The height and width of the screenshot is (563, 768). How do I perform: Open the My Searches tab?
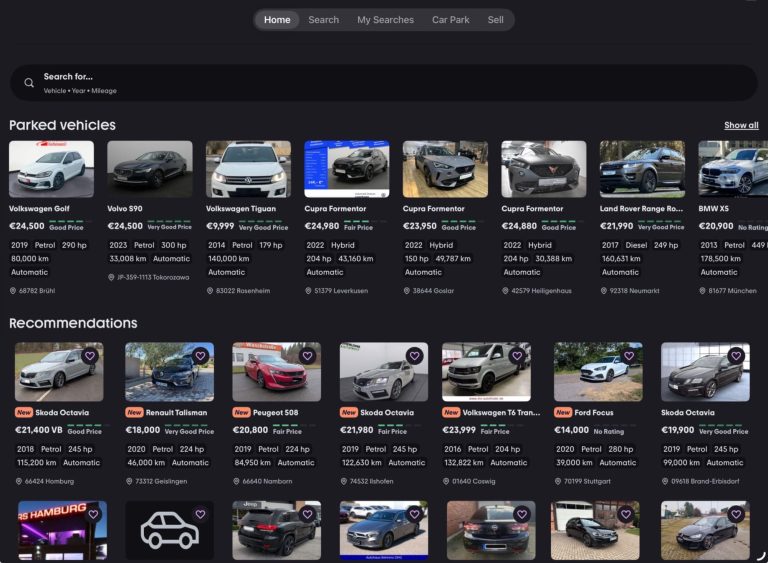(x=385, y=20)
